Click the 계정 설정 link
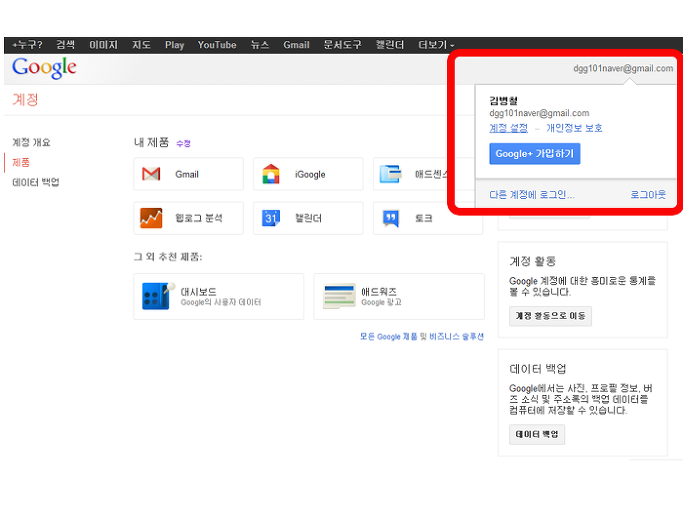Screen dimensions: 683x517 click(x=508, y=128)
